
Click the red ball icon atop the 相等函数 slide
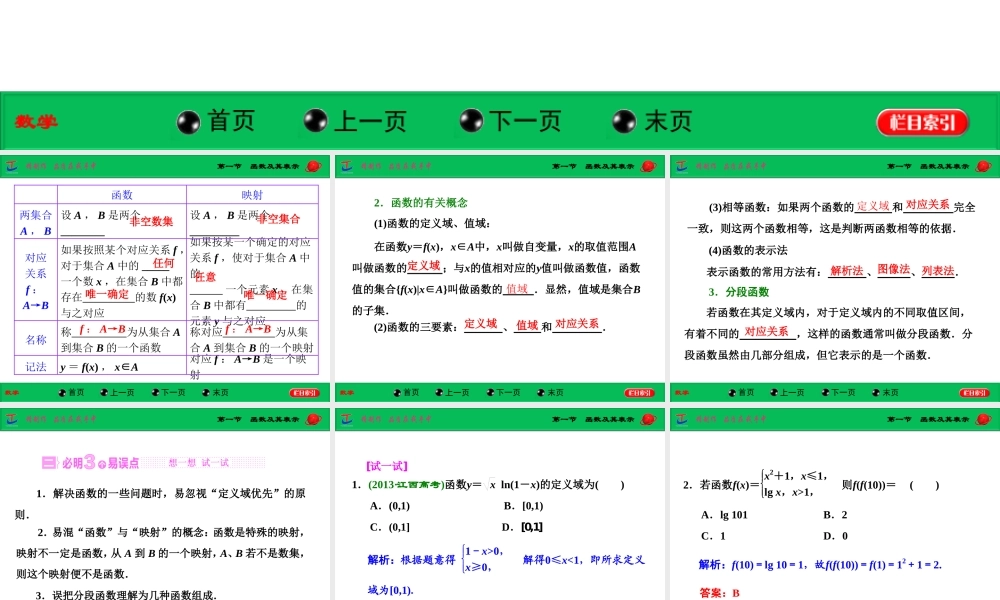[983, 166]
